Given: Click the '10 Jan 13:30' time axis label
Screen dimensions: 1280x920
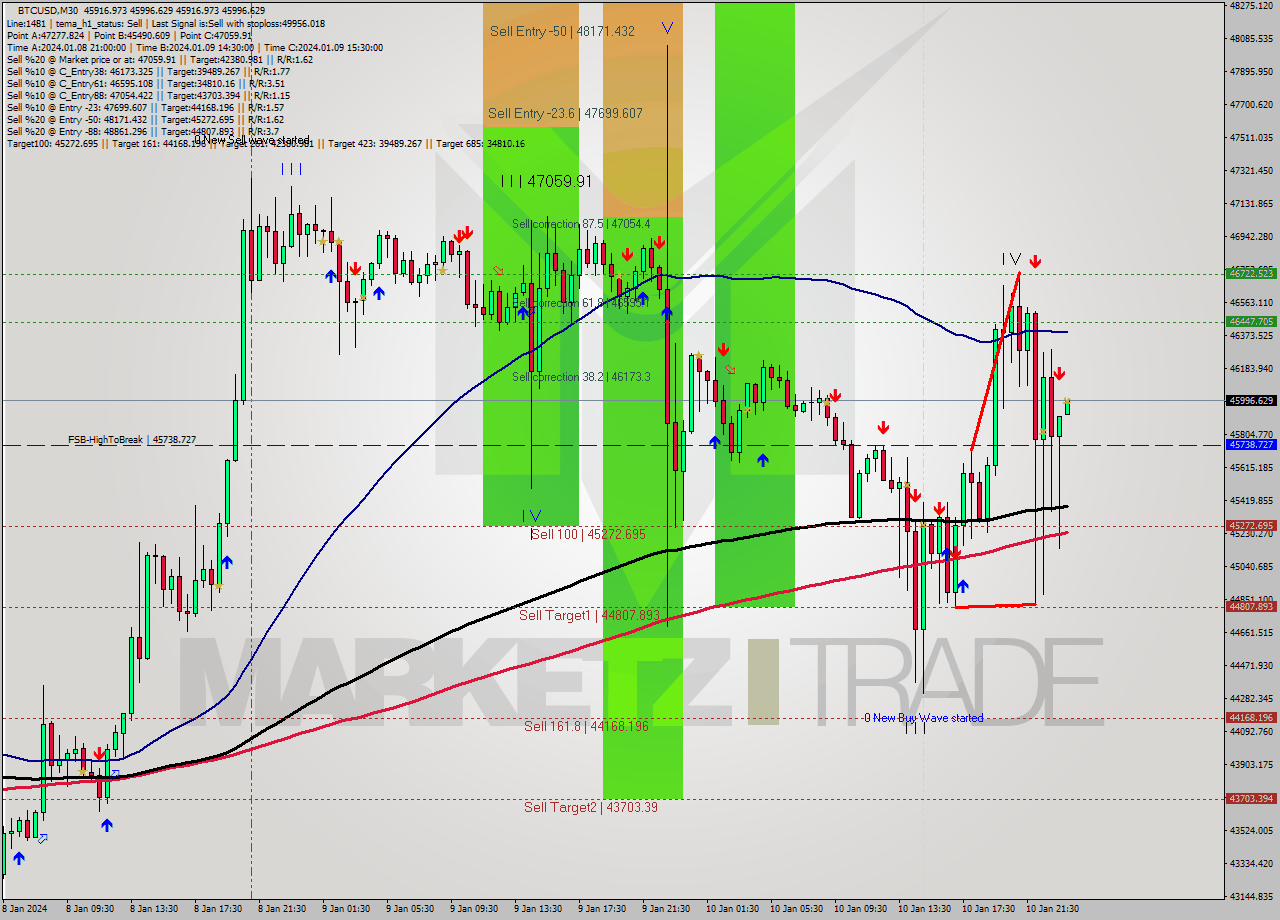Looking at the screenshot, I should pyautogui.click(x=924, y=909).
